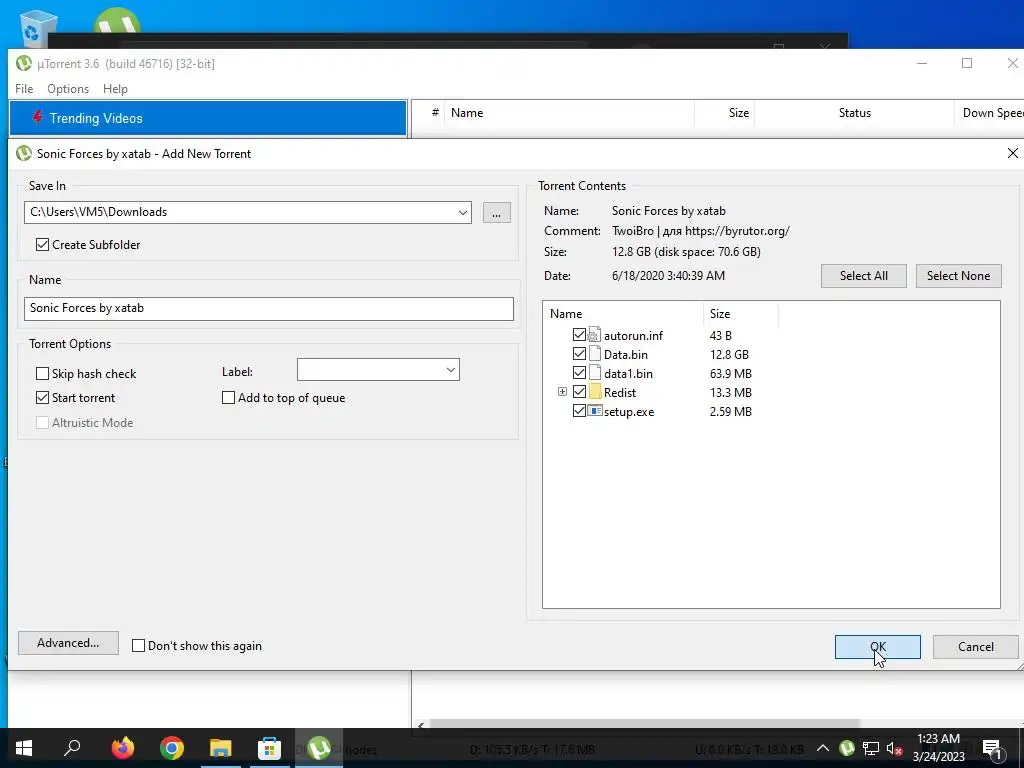Launch Firefox from the taskbar
The width and height of the screenshot is (1024, 768).
pos(122,748)
